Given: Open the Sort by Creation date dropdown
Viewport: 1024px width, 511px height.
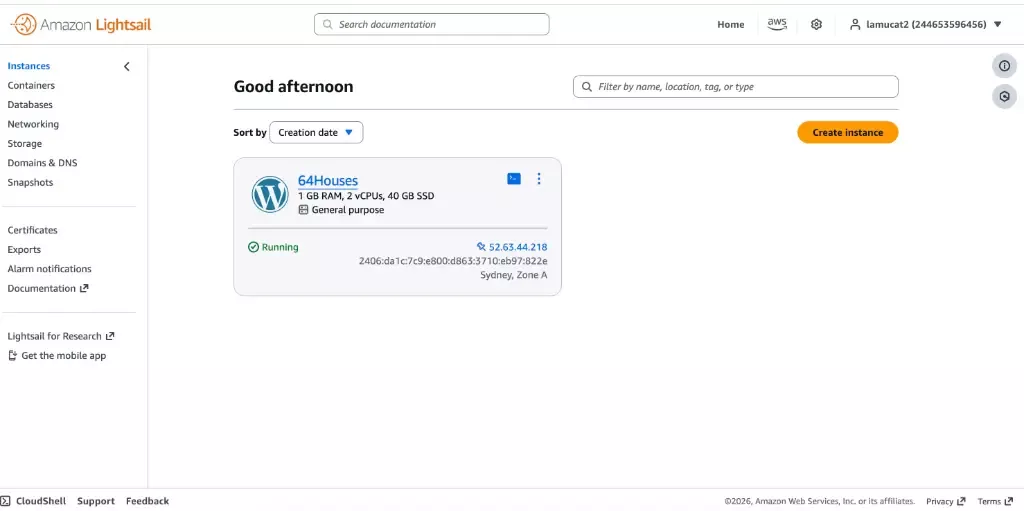Looking at the screenshot, I should (316, 133).
